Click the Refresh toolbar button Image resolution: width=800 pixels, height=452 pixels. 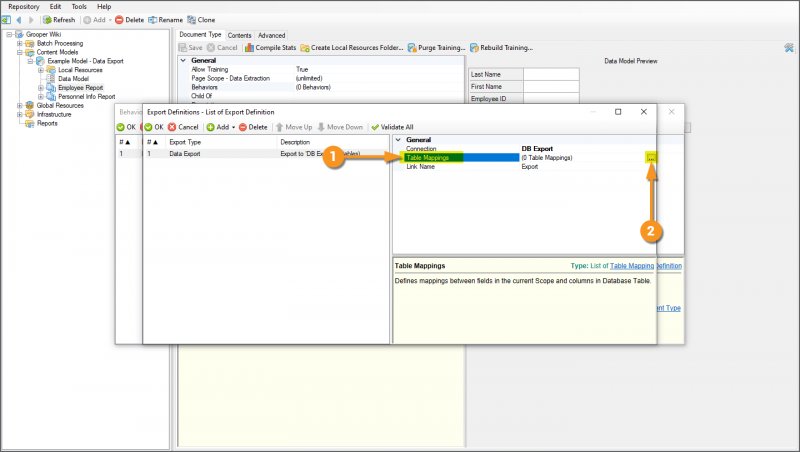tap(59, 20)
